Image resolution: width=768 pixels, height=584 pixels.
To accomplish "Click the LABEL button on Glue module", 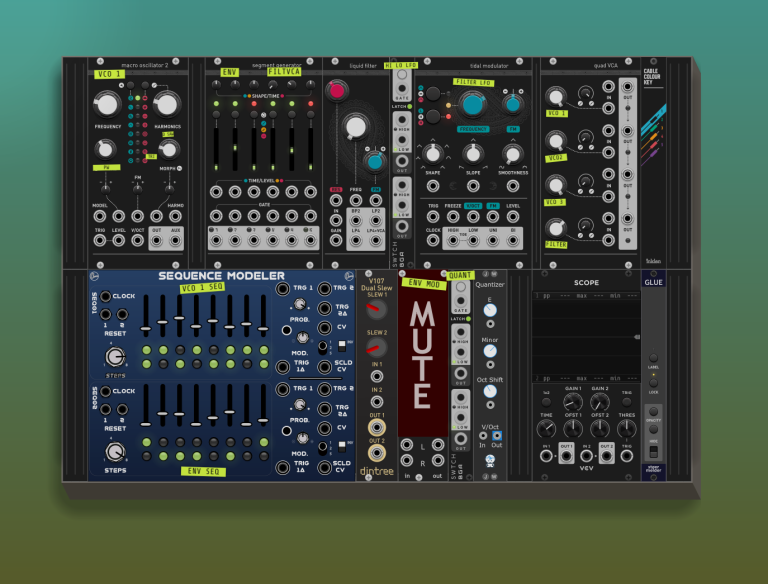I will click(x=653, y=357).
